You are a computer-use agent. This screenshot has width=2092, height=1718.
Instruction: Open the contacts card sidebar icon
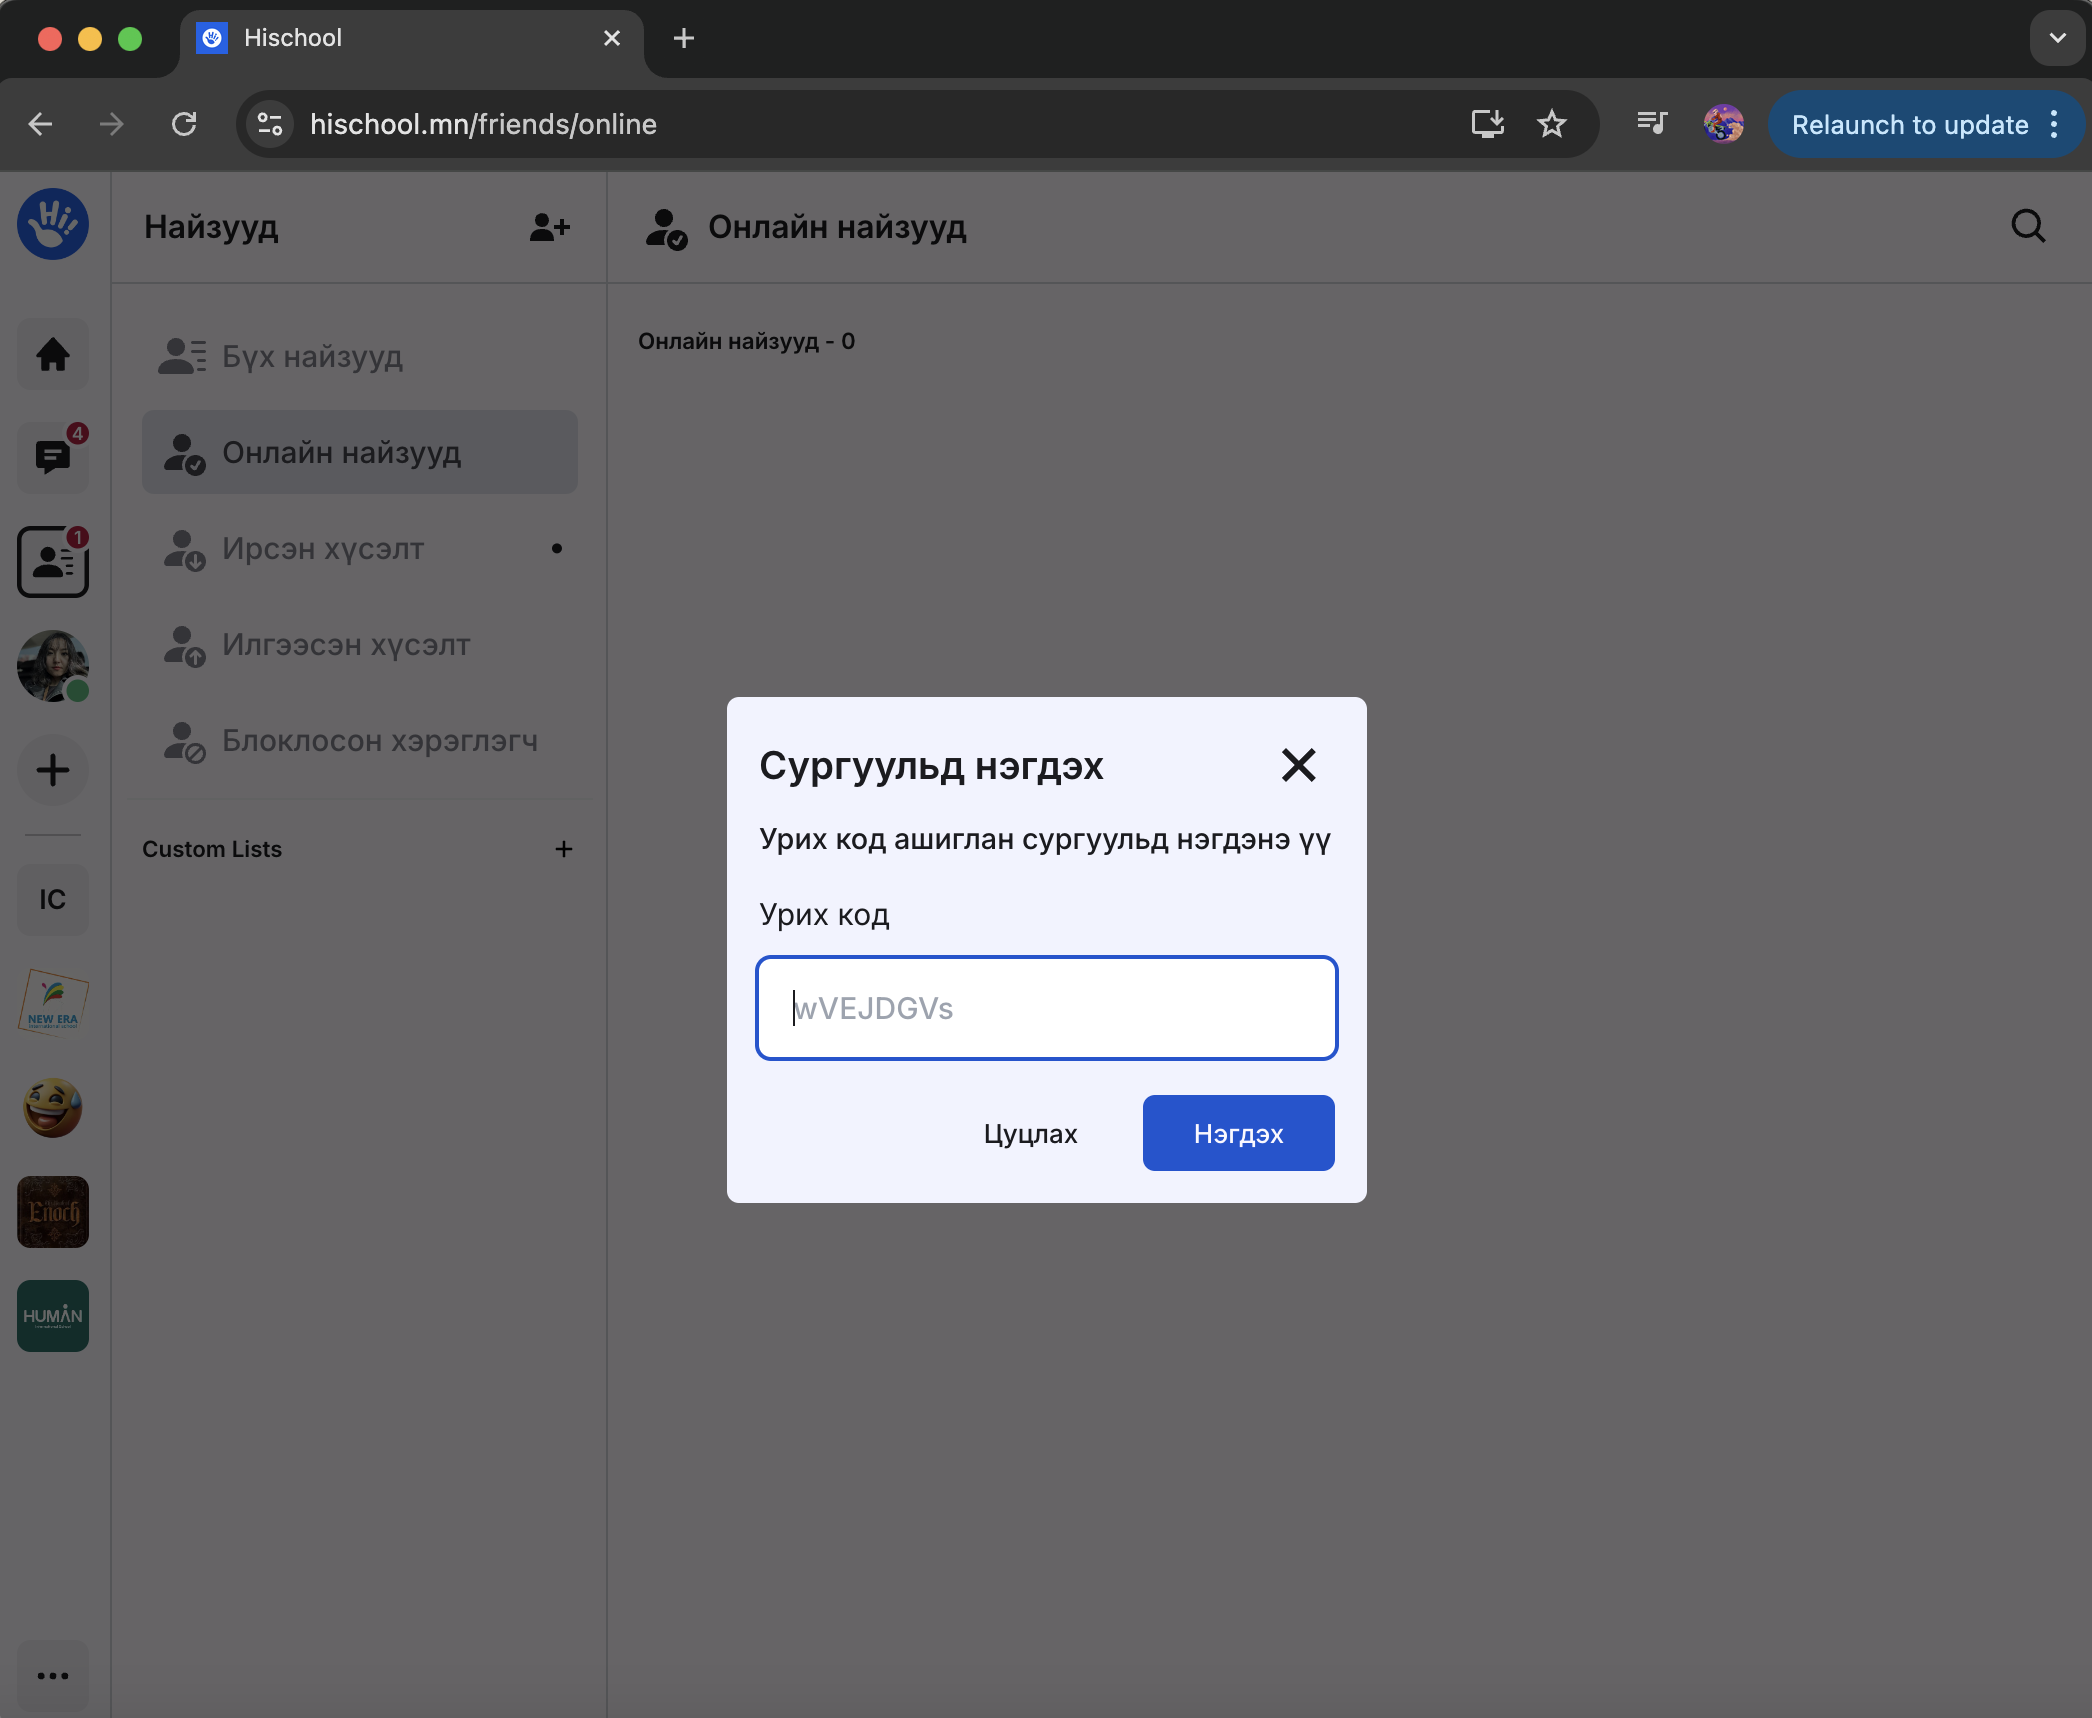point(53,562)
